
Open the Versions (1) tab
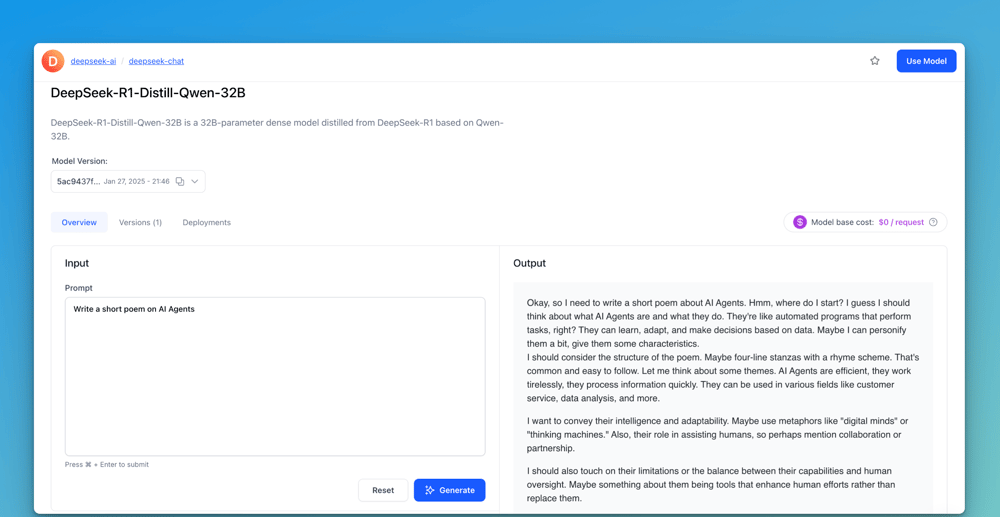[140, 222]
